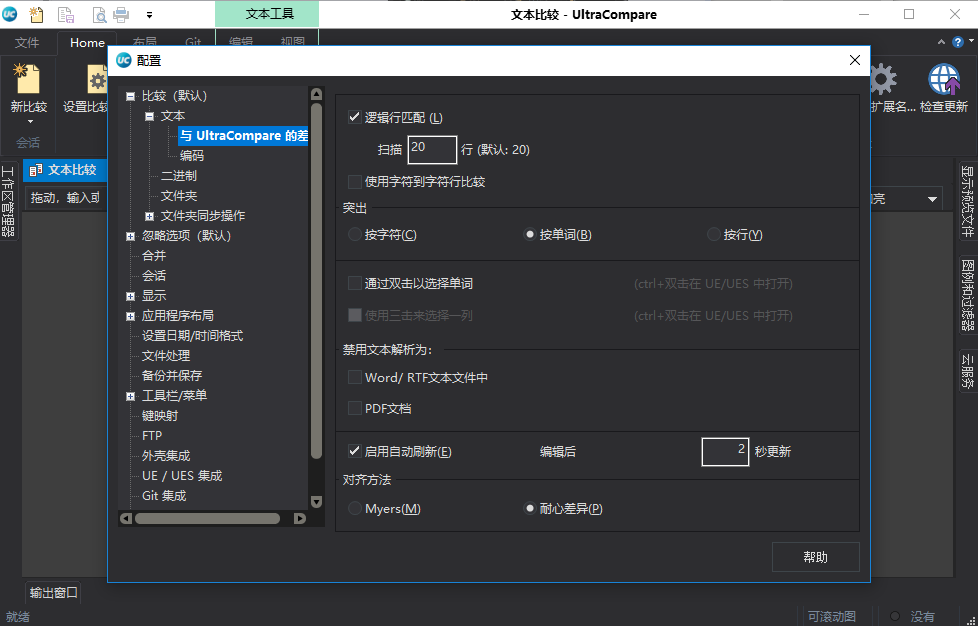
Task: Open the 云服务 side panel
Action: coord(966,372)
